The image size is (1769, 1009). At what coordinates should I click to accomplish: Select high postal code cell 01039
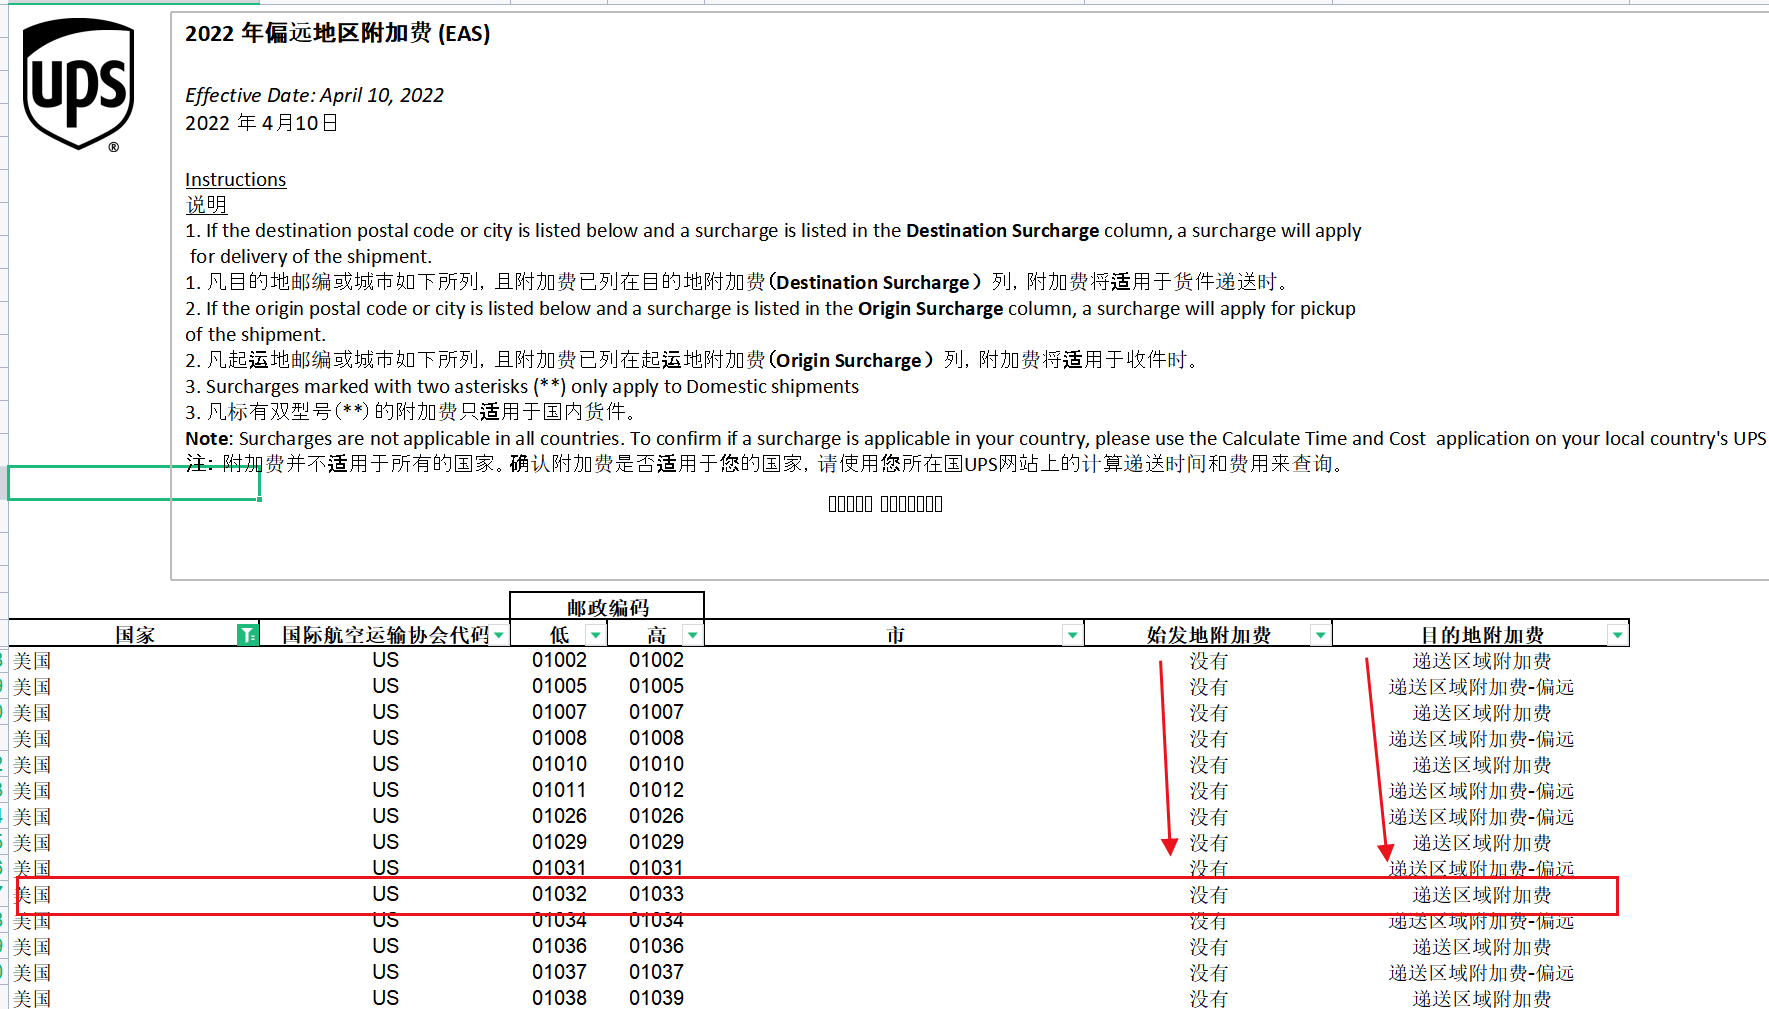(656, 998)
